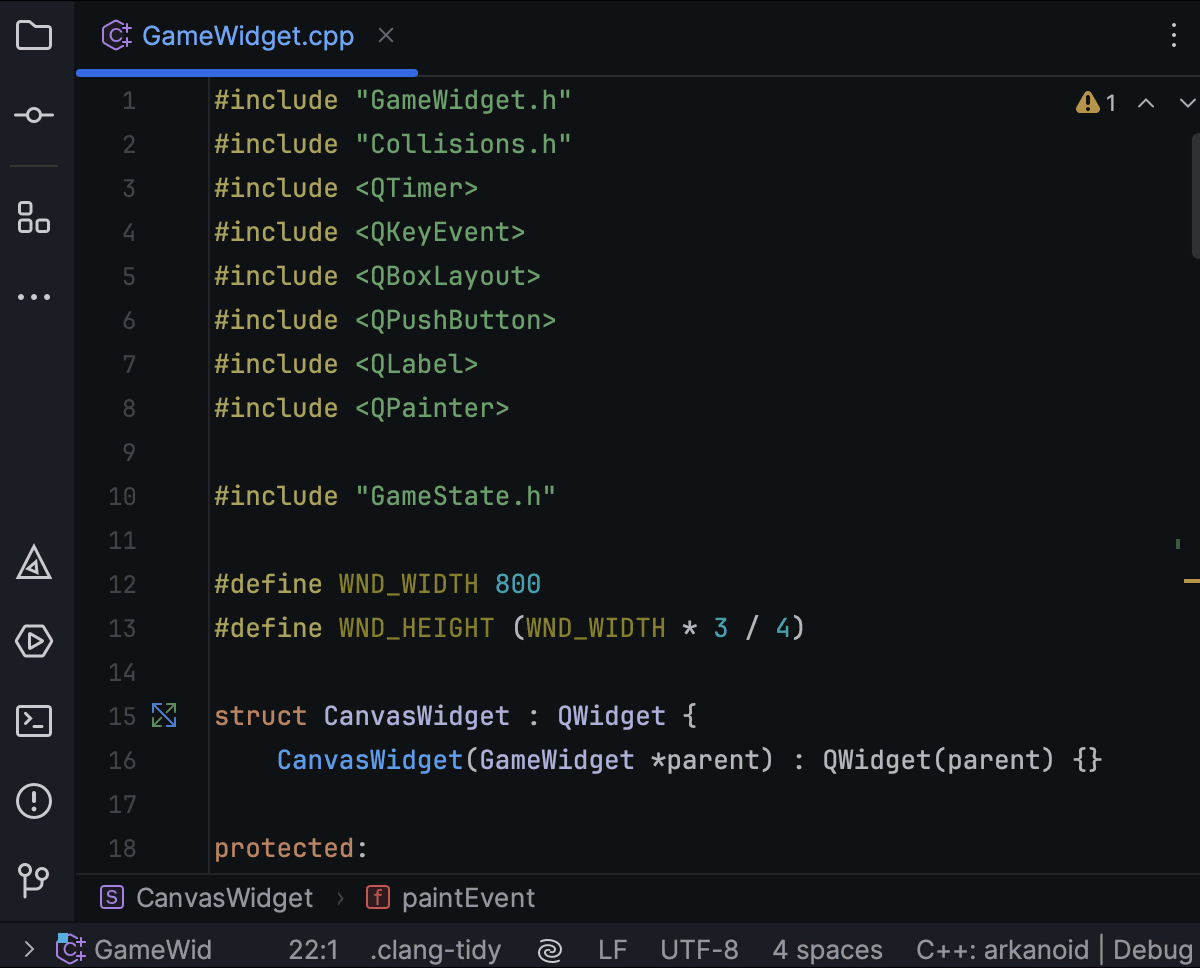This screenshot has height=968, width=1200.
Task: Open the Structure tool window icon
Action: (x=34, y=217)
